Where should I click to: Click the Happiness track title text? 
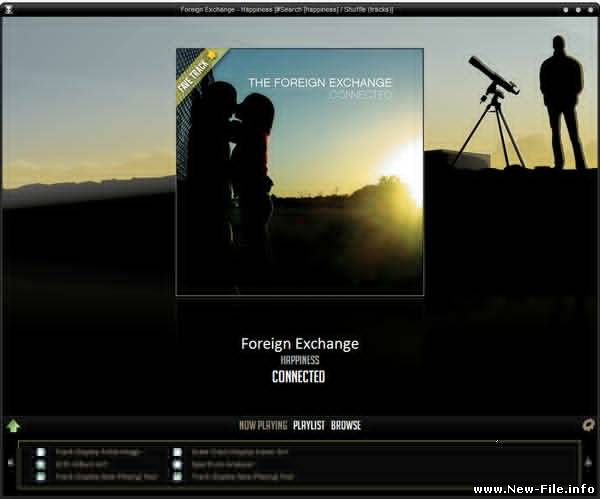click(299, 360)
